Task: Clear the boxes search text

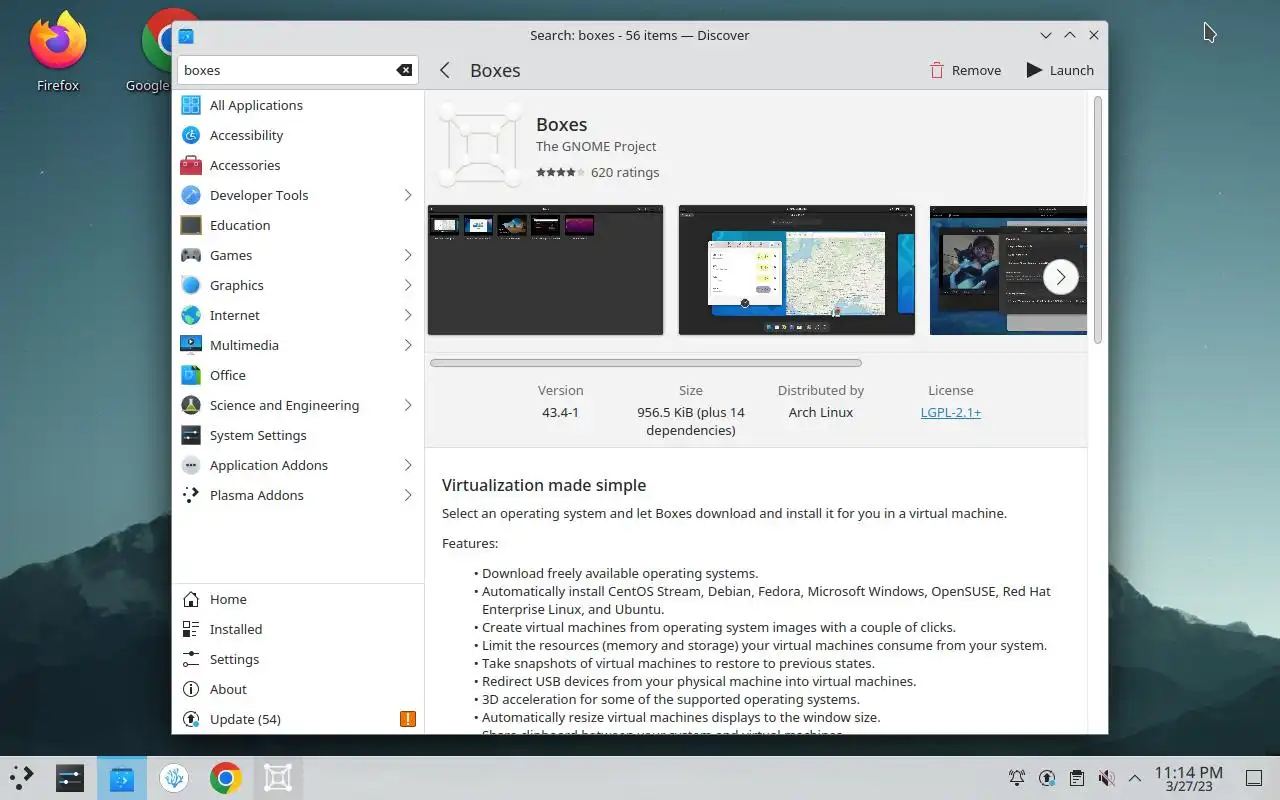Action: (404, 70)
